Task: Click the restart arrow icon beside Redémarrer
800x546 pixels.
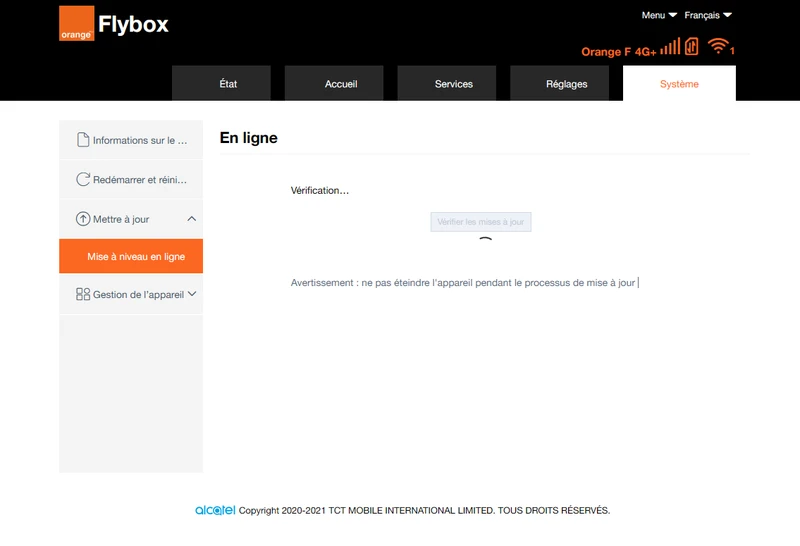Action: 83,179
